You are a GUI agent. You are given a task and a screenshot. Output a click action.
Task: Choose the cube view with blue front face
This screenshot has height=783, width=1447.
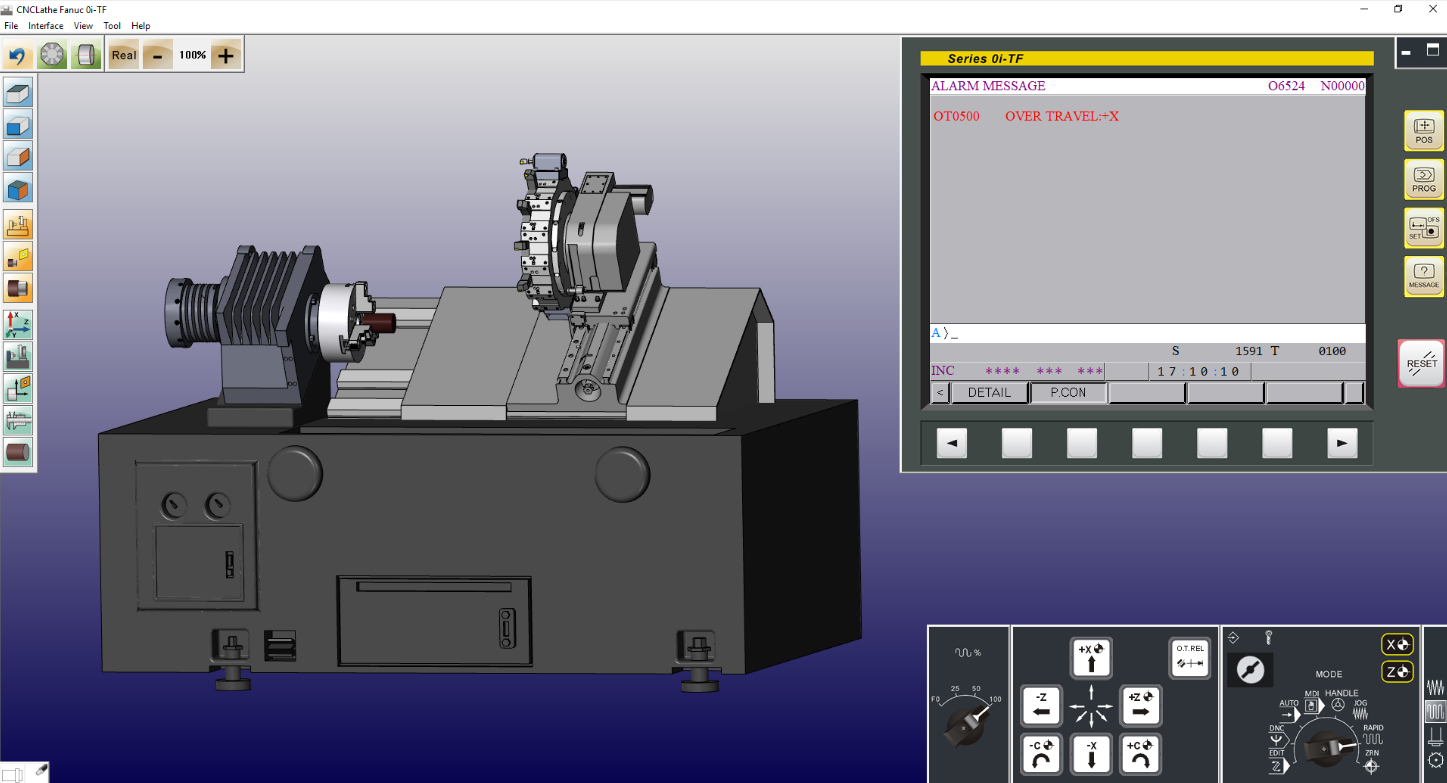[19, 125]
